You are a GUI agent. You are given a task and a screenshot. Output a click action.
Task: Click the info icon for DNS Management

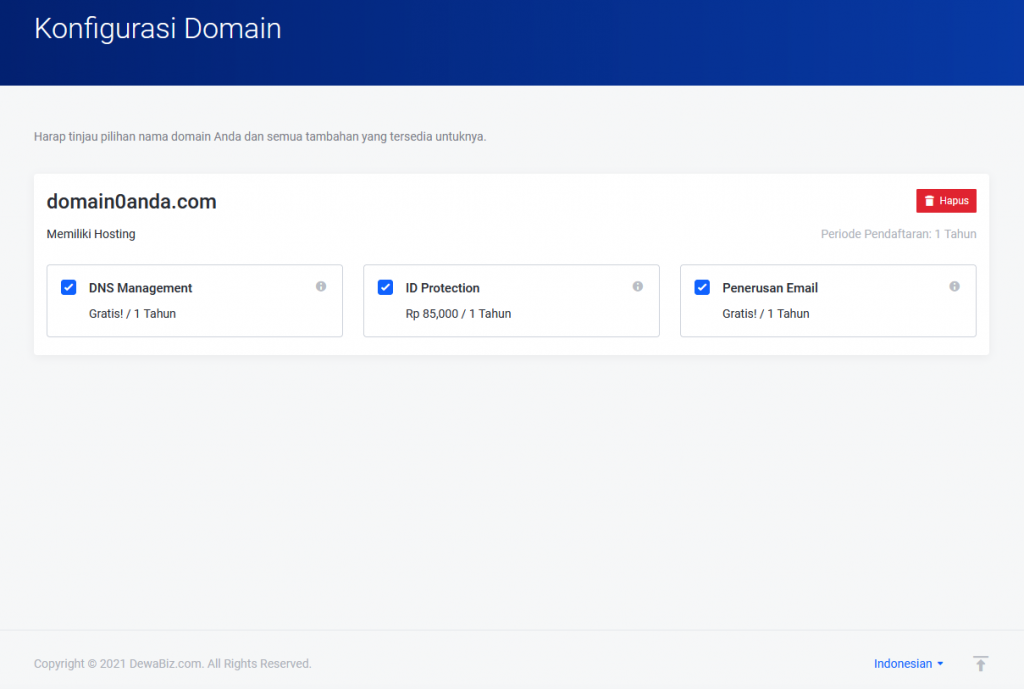coord(321,286)
